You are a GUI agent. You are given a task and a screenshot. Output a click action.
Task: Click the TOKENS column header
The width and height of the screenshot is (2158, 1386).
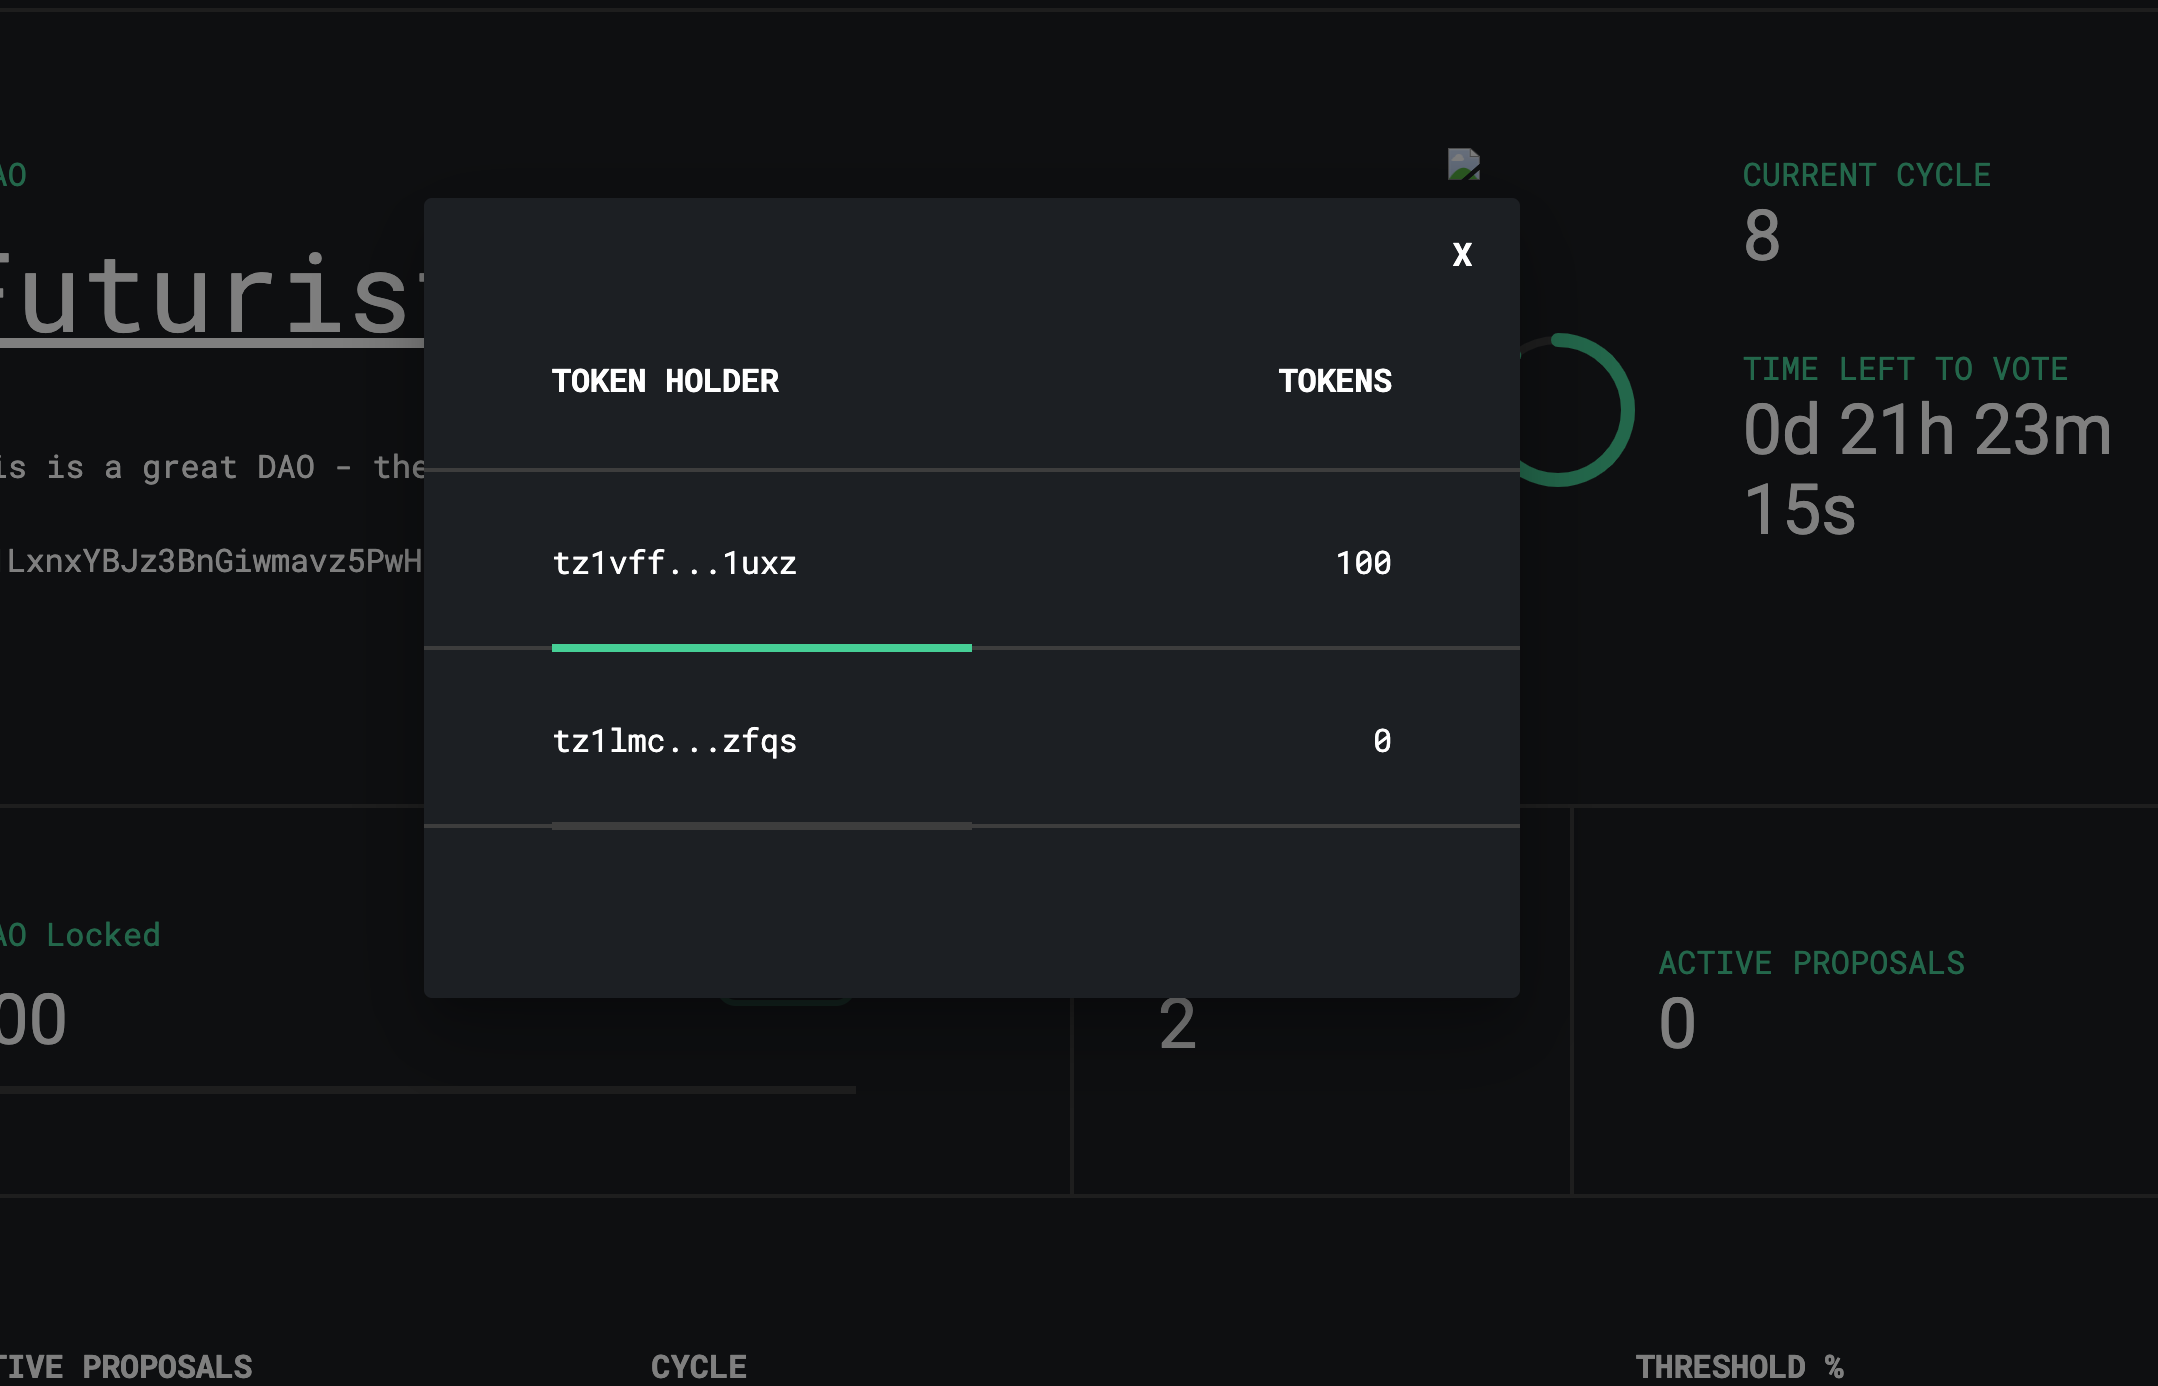pyautogui.click(x=1336, y=381)
